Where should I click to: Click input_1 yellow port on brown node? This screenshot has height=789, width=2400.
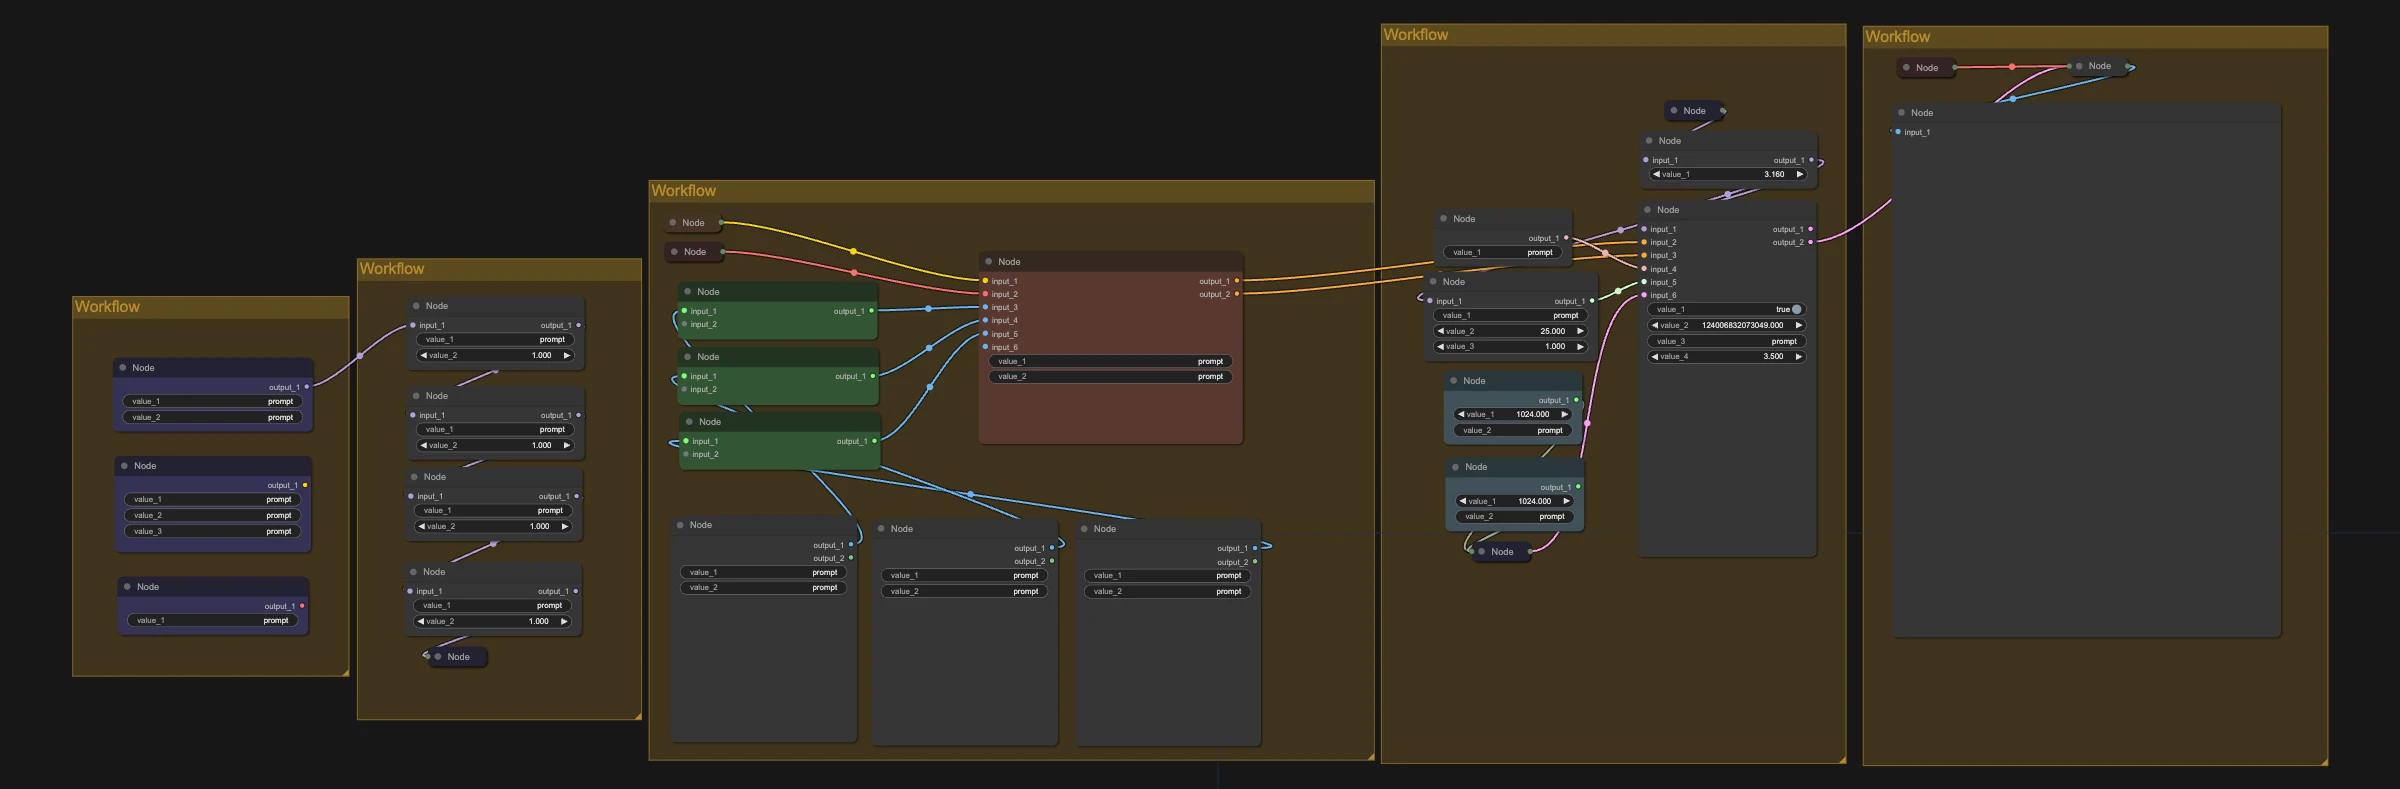pos(985,281)
